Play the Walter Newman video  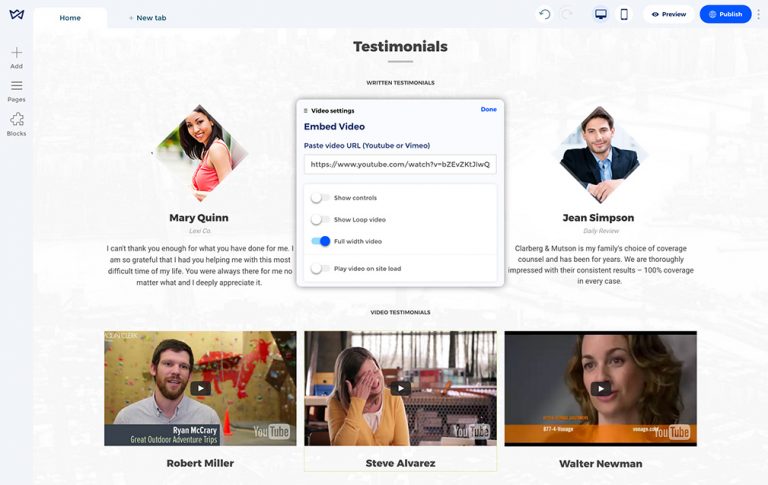click(x=600, y=388)
